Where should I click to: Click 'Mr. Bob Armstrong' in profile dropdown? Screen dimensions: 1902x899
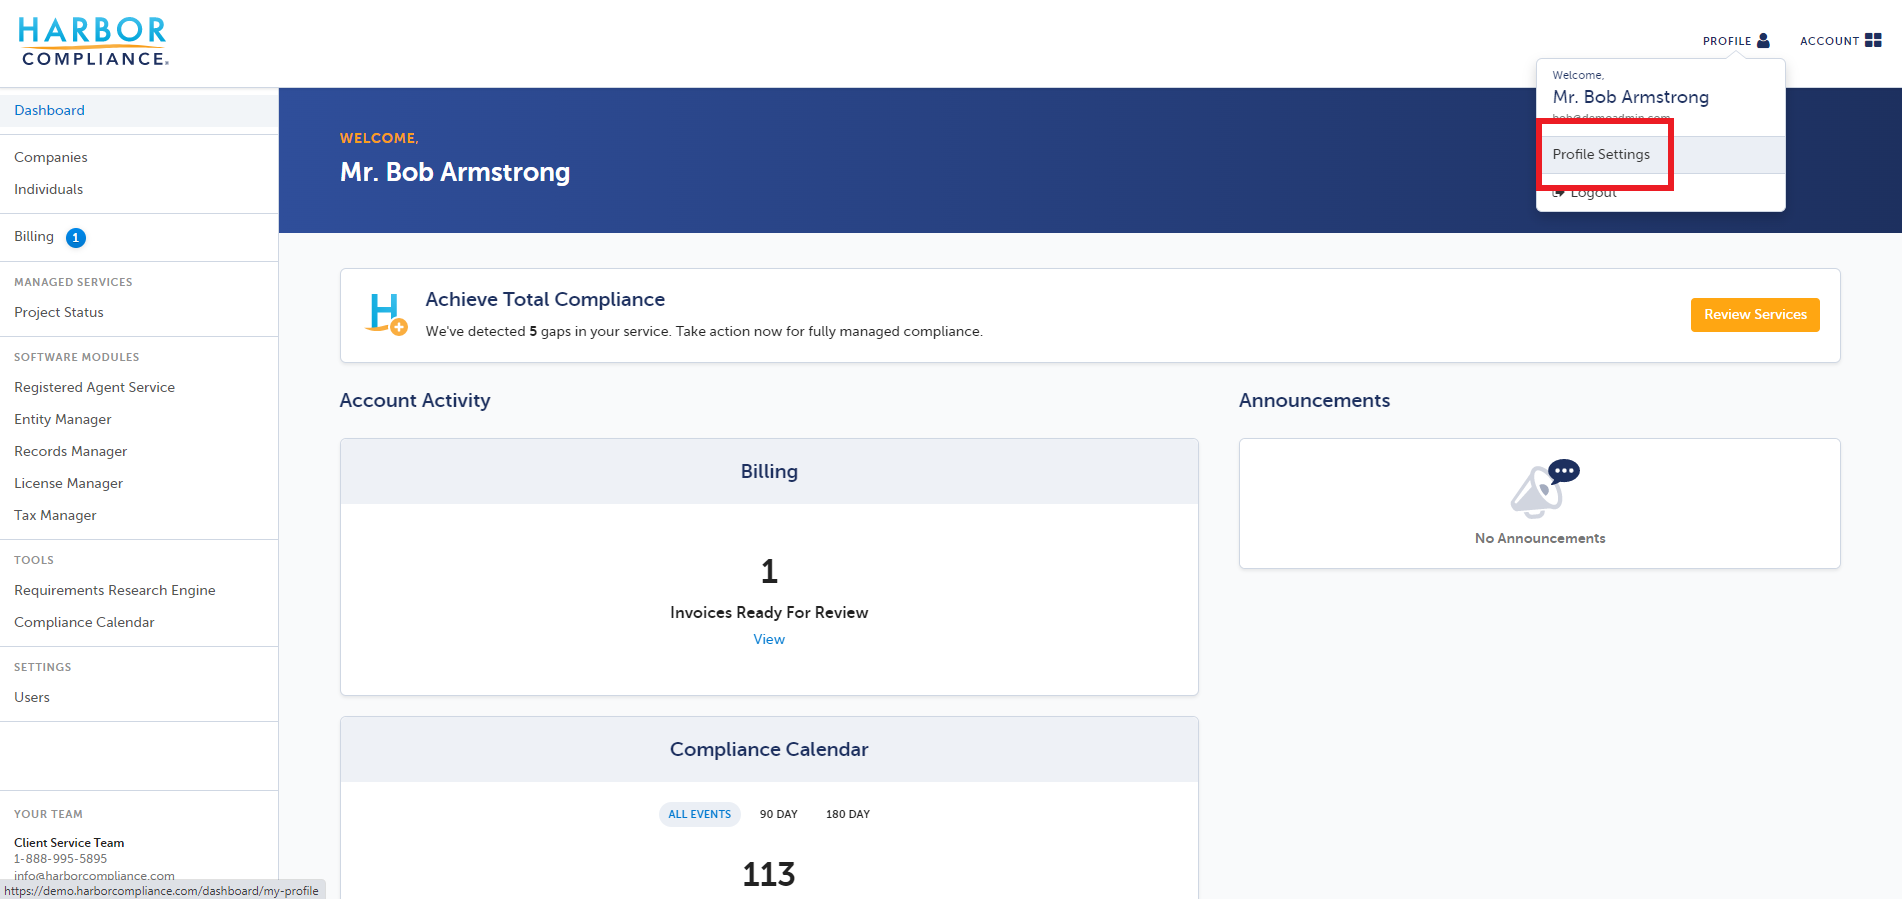(1631, 97)
